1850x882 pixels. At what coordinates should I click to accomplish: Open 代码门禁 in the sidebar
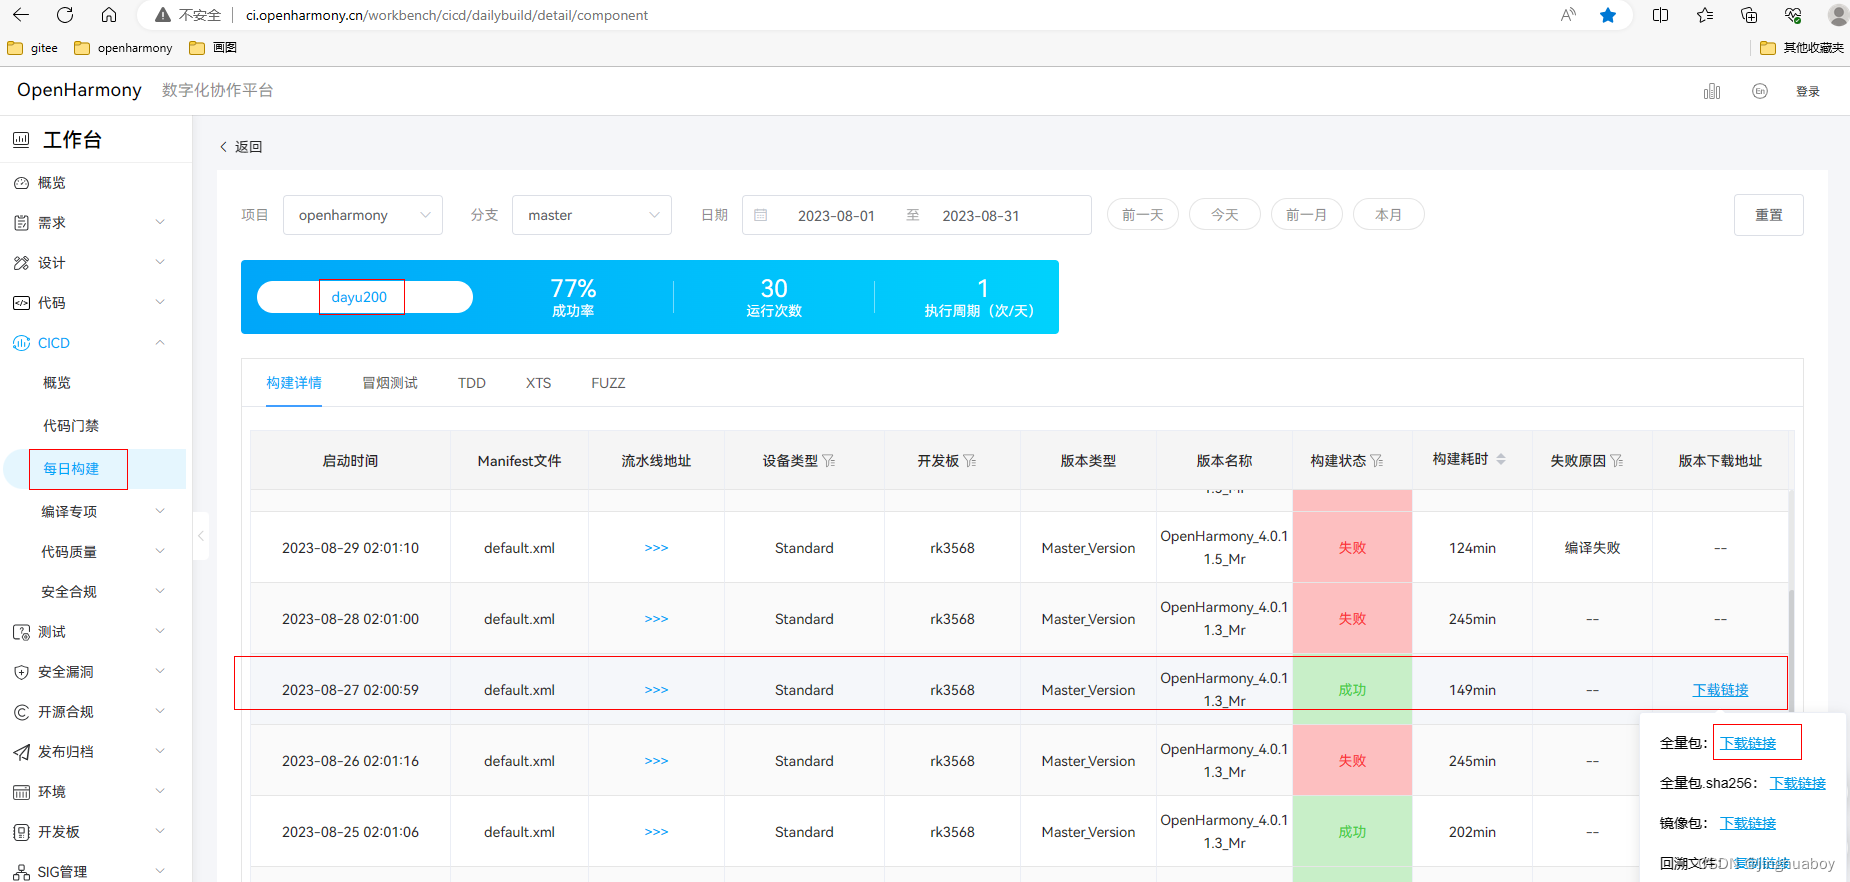tap(71, 426)
